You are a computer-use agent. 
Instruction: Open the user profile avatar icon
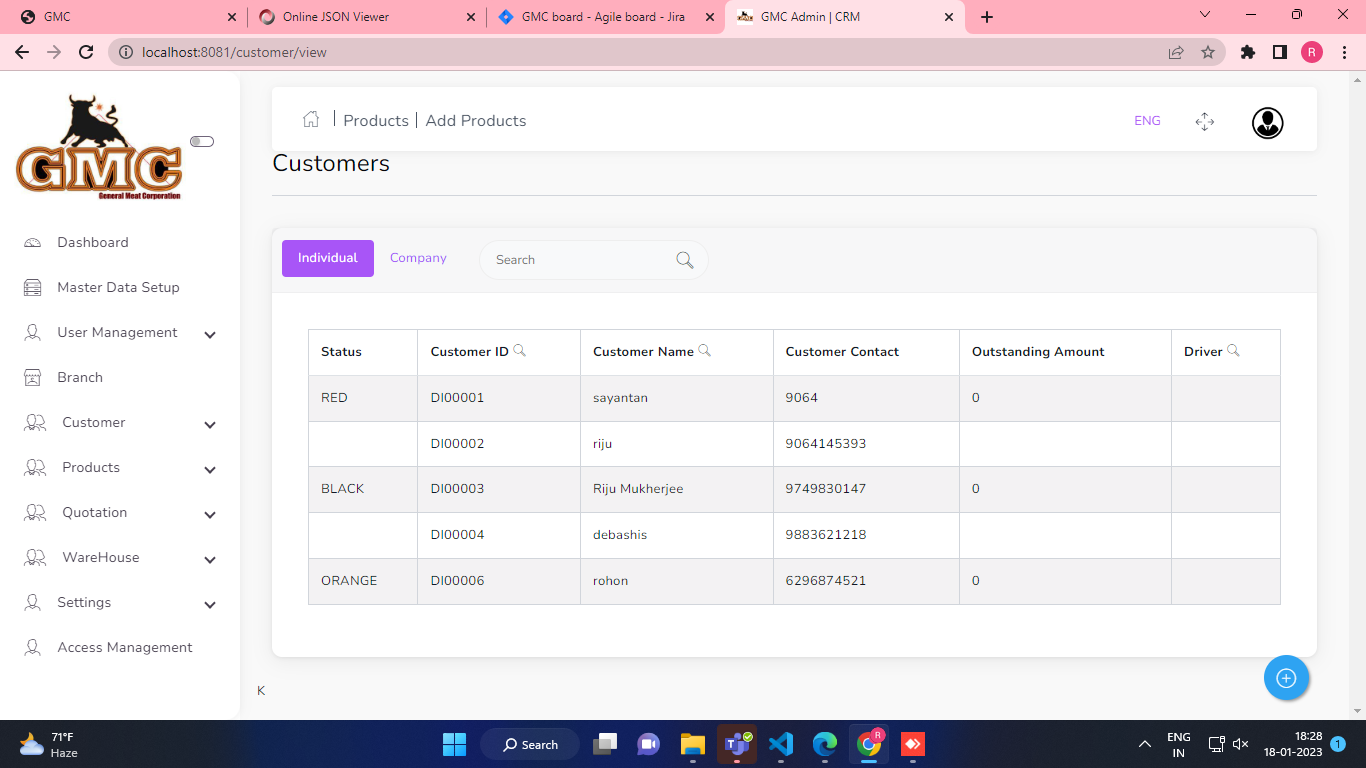(x=1267, y=123)
